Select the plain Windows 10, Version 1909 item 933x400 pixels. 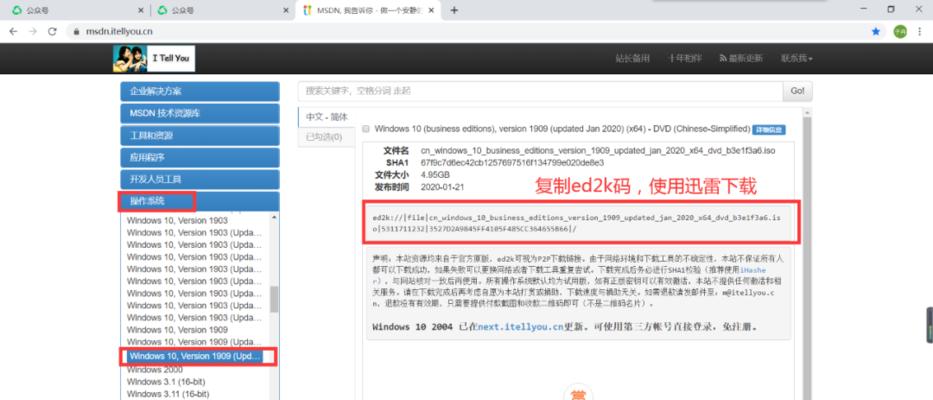[x=177, y=329]
